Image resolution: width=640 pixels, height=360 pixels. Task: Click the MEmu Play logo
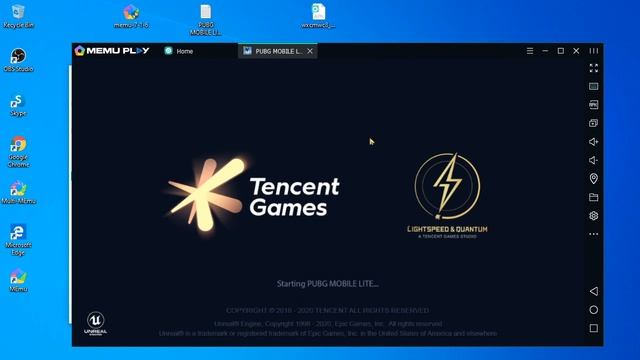(112, 51)
